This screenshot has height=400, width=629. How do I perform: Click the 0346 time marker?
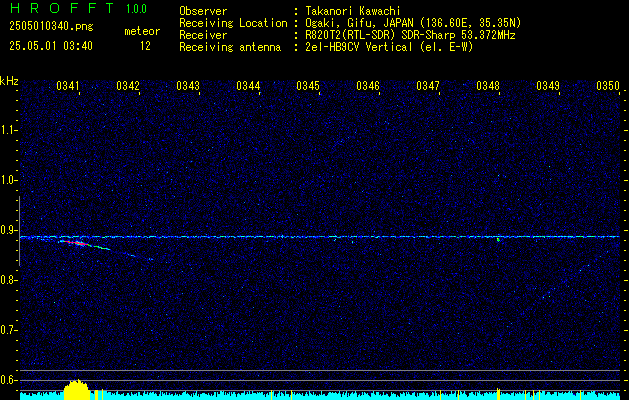coord(368,86)
